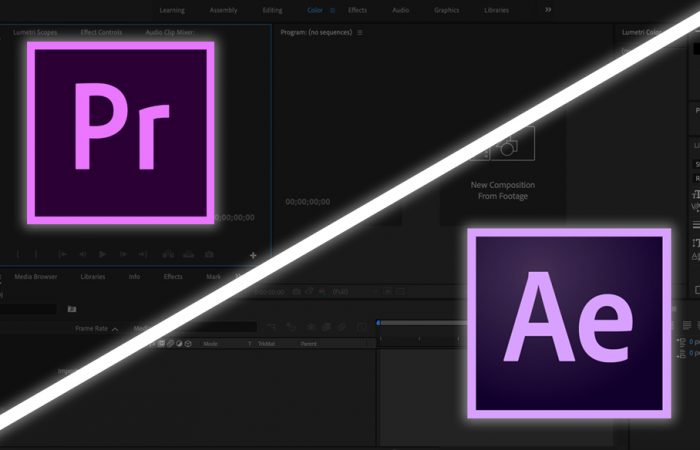Click the Export Frame camera icon
Screen dimensions: 700x450
click(x=209, y=254)
